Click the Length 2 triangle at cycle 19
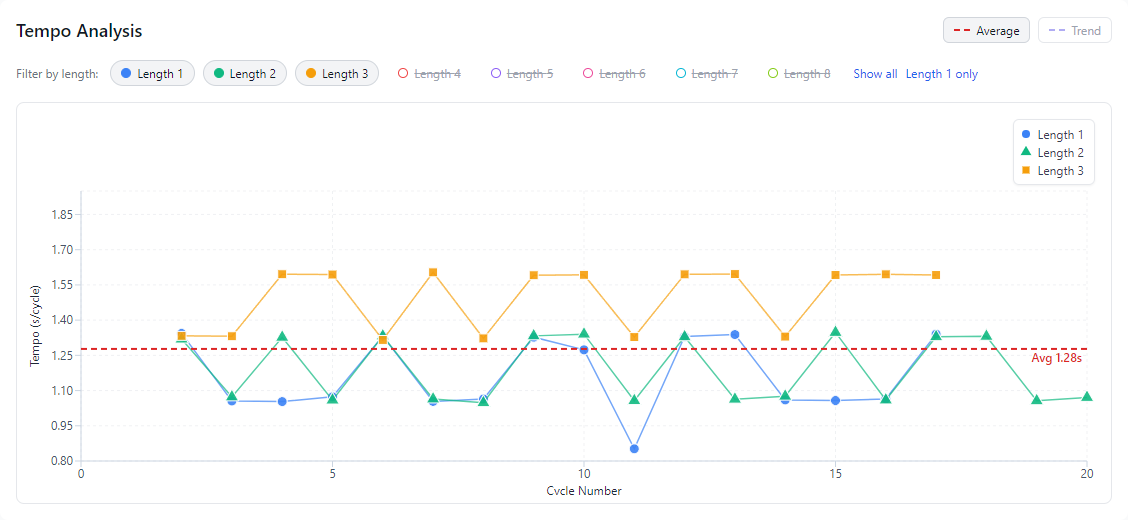This screenshot has width=1128, height=520. pos(1037,400)
